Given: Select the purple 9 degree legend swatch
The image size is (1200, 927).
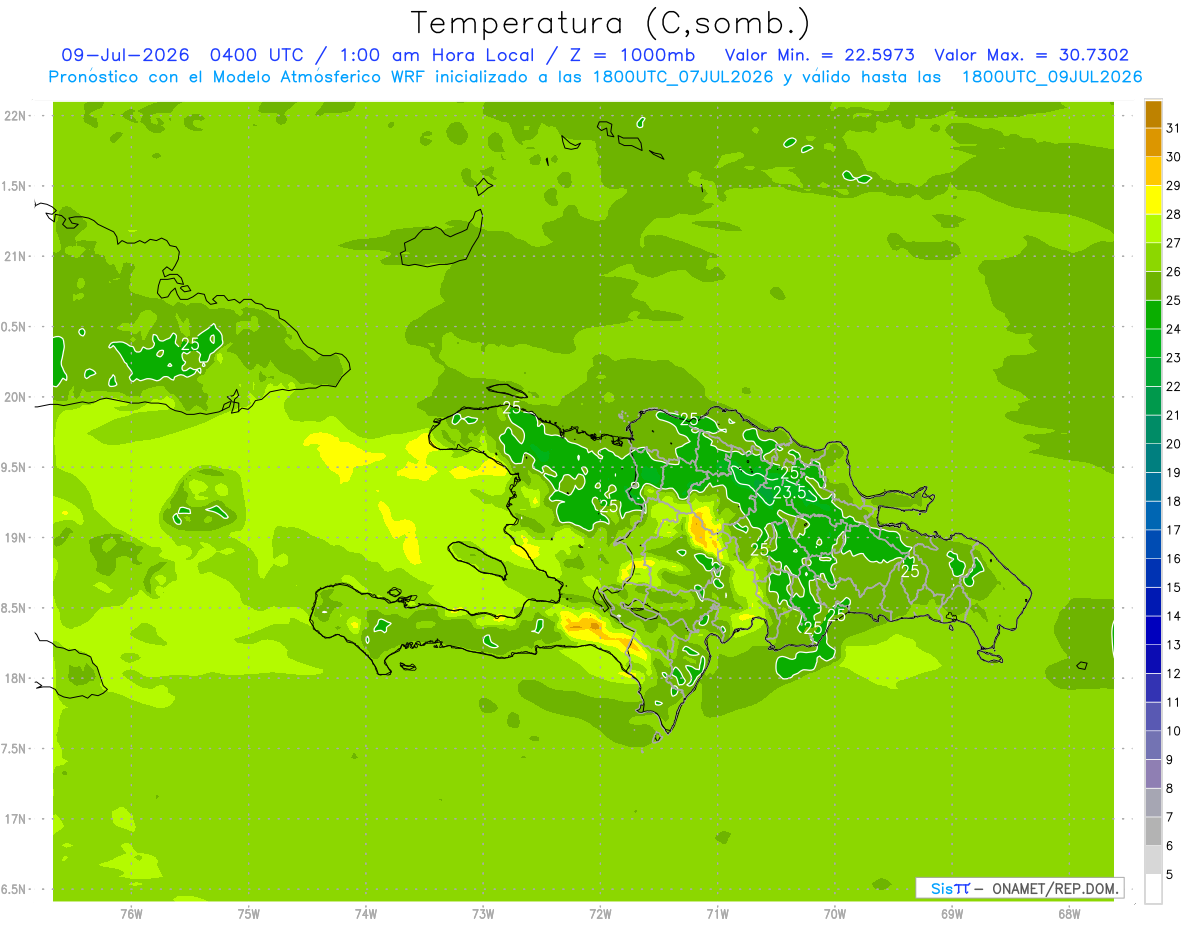Looking at the screenshot, I should (1153, 745).
